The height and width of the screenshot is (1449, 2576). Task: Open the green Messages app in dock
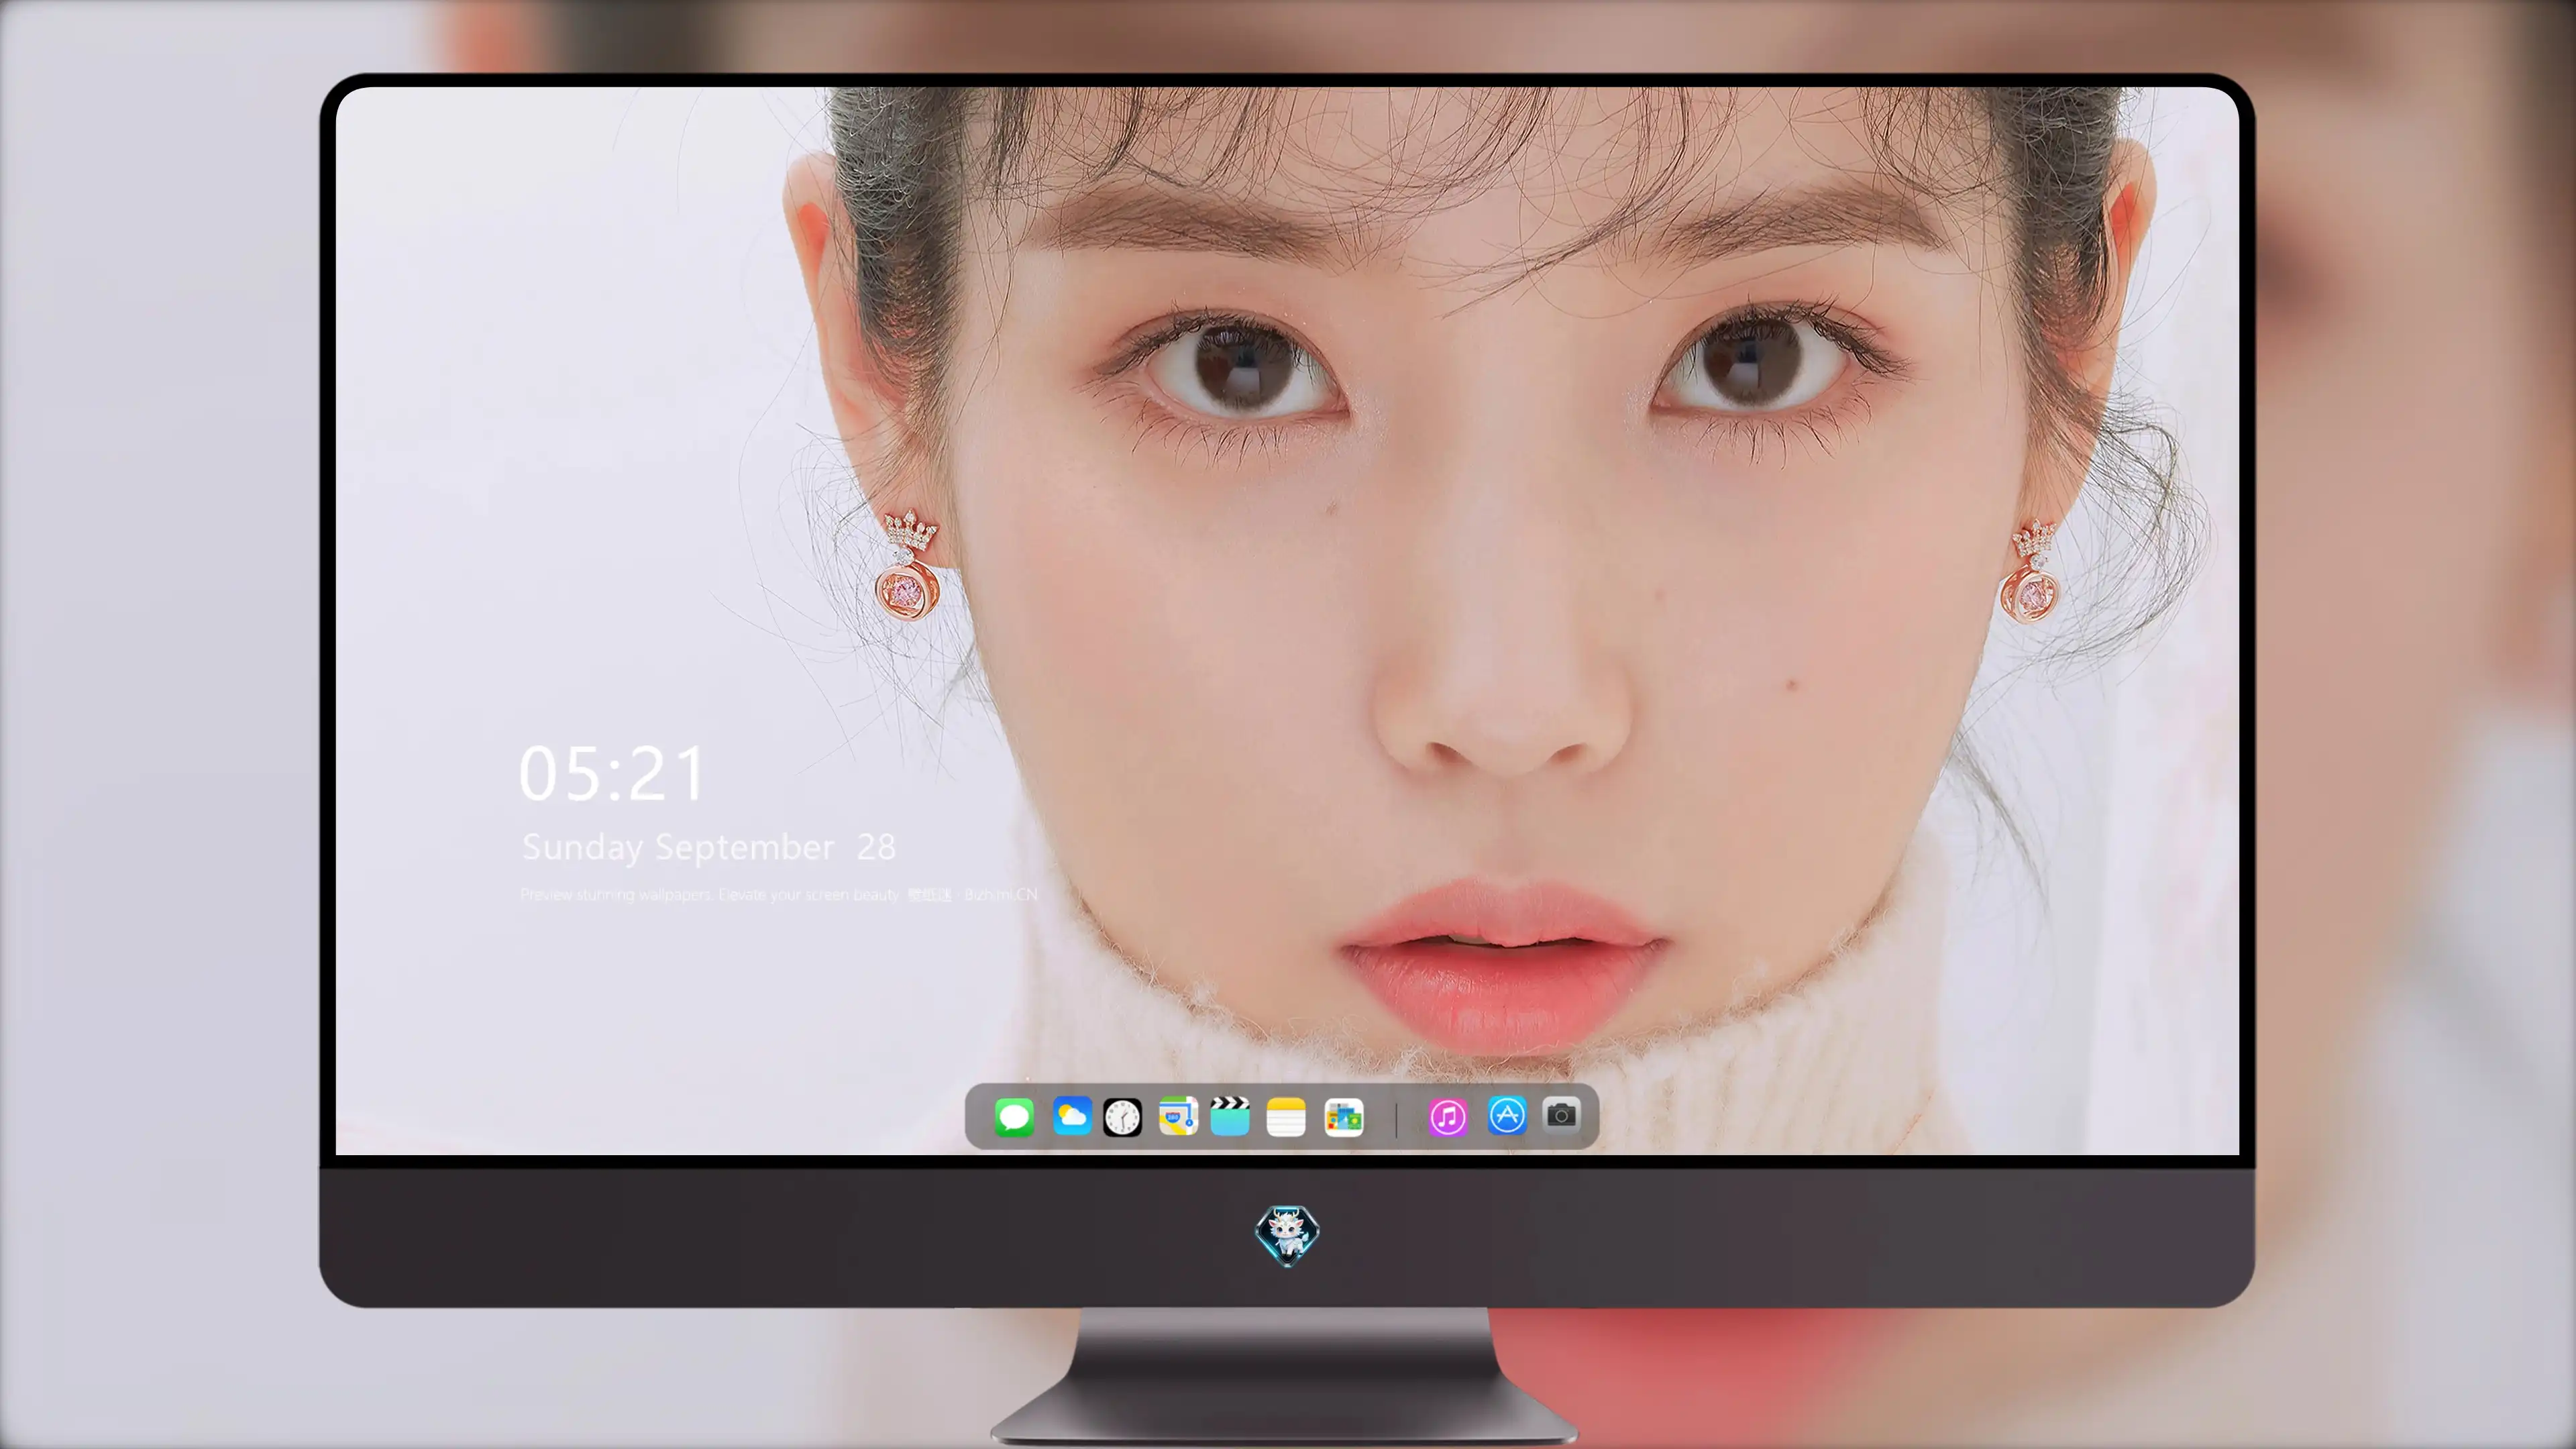click(1014, 1117)
